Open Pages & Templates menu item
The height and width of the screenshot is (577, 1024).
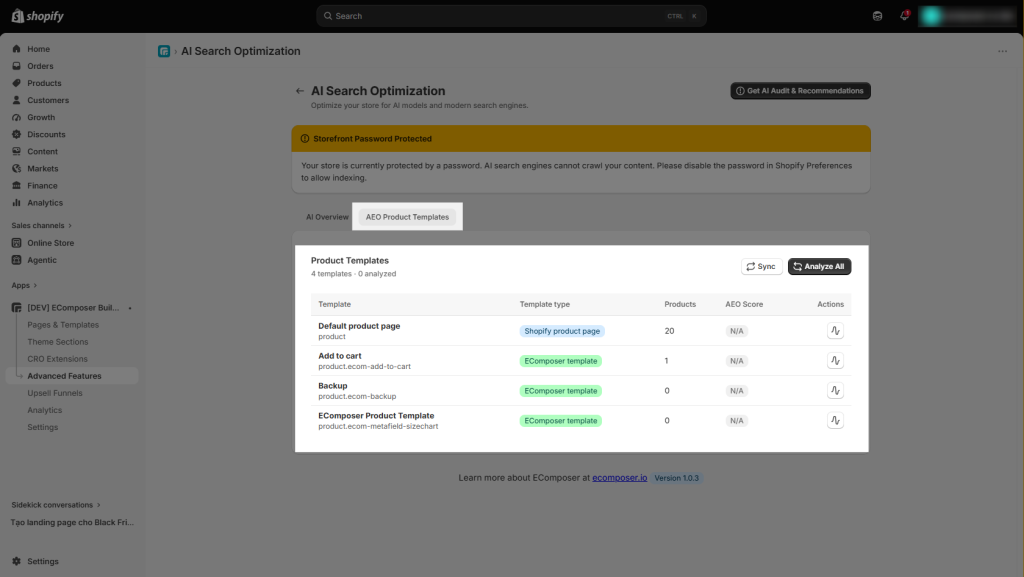[63, 324]
